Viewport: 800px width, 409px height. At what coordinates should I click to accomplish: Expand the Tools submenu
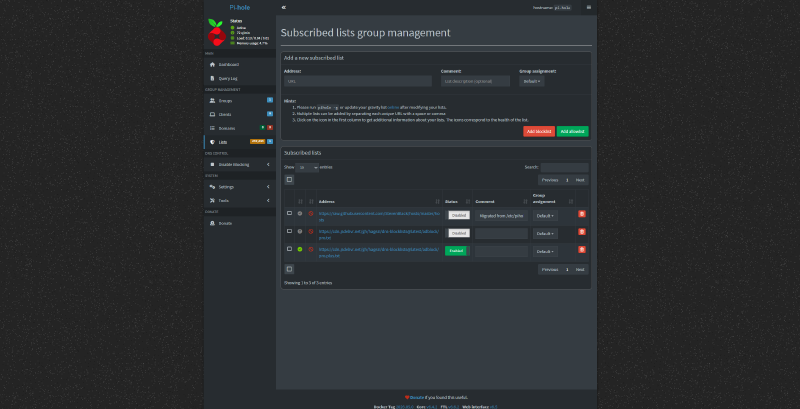pyautogui.click(x=240, y=201)
